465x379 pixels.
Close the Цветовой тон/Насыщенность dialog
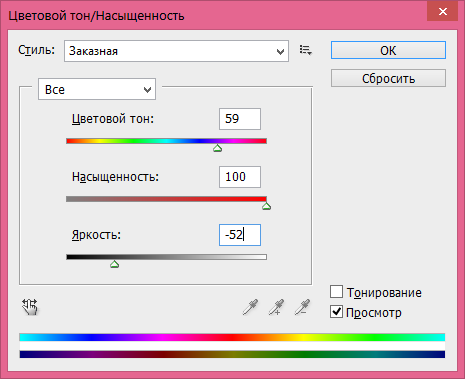click(x=443, y=12)
